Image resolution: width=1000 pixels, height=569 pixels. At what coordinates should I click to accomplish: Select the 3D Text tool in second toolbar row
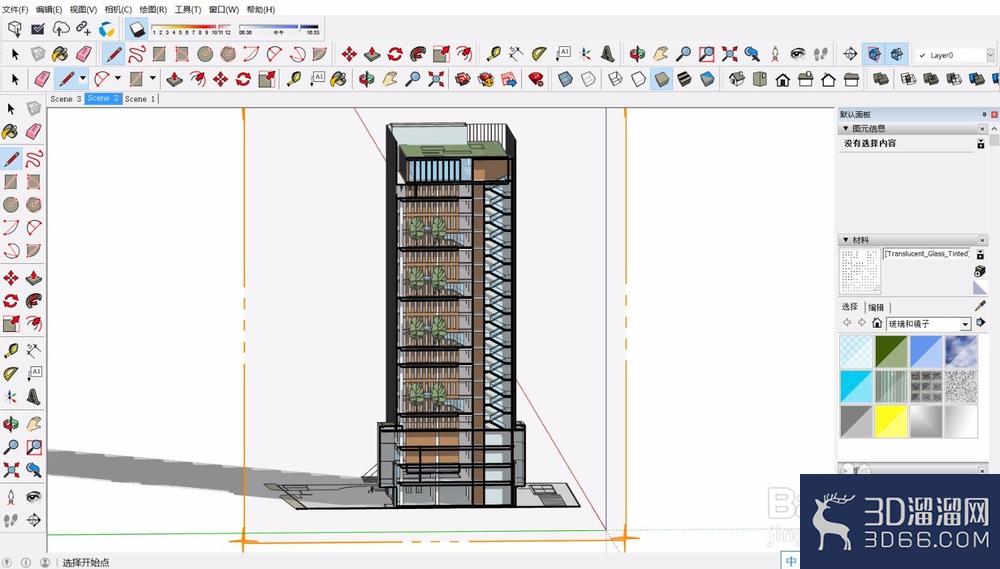tap(608, 54)
